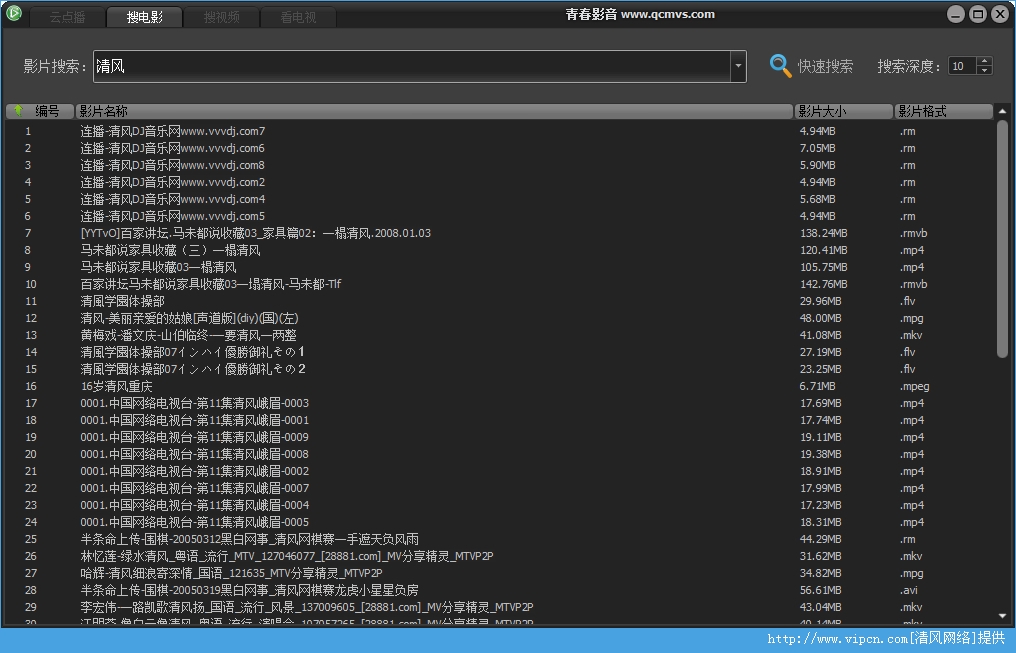Sort by 影片格式 column header

coord(943,111)
